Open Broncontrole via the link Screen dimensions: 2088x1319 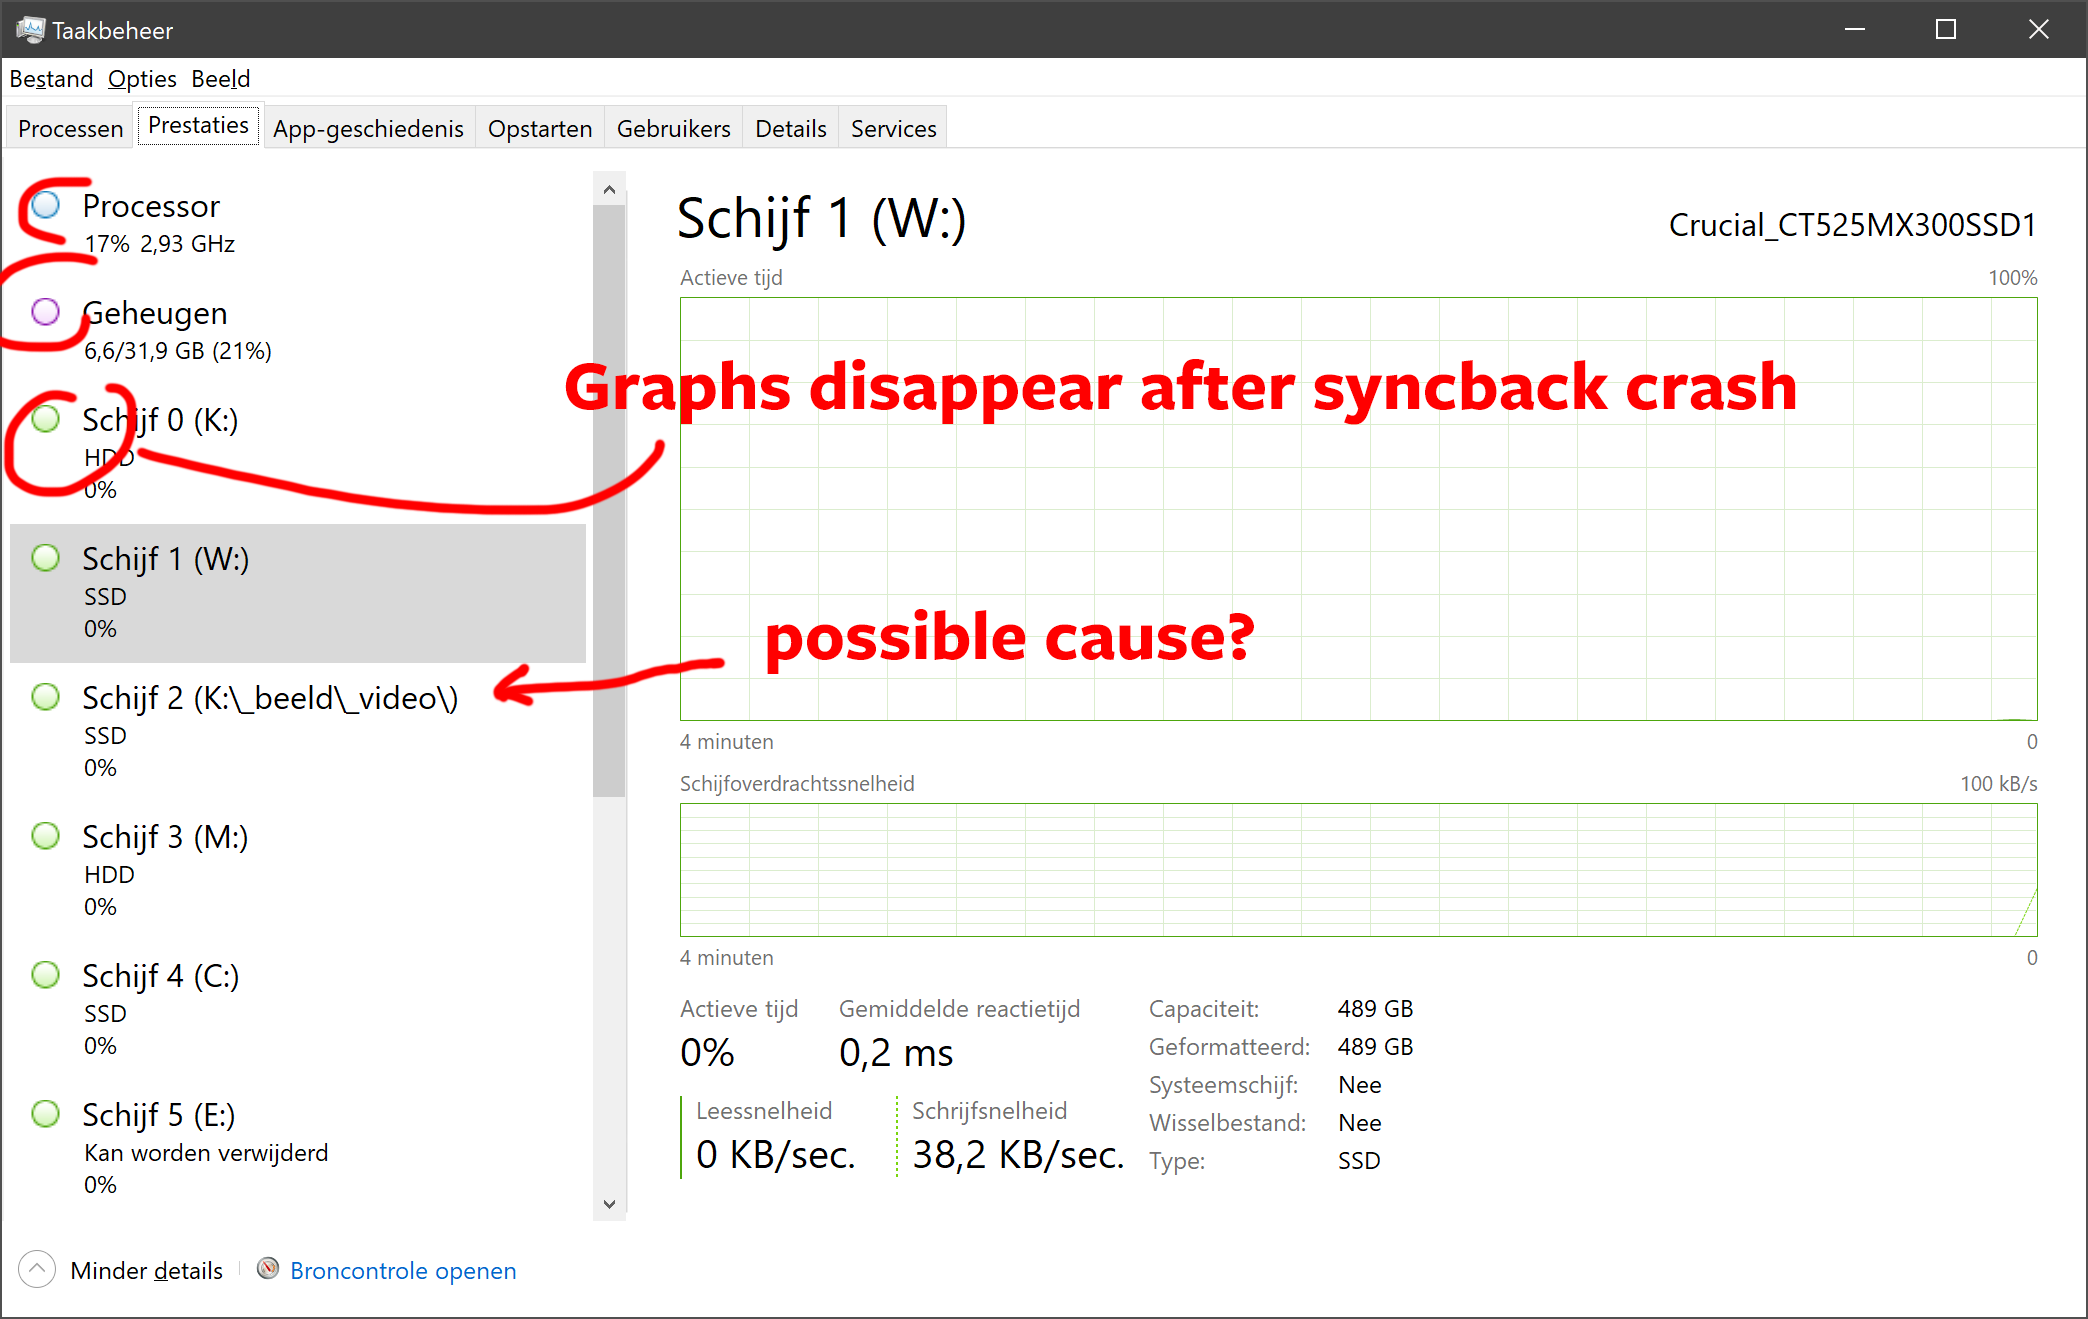coord(402,1269)
